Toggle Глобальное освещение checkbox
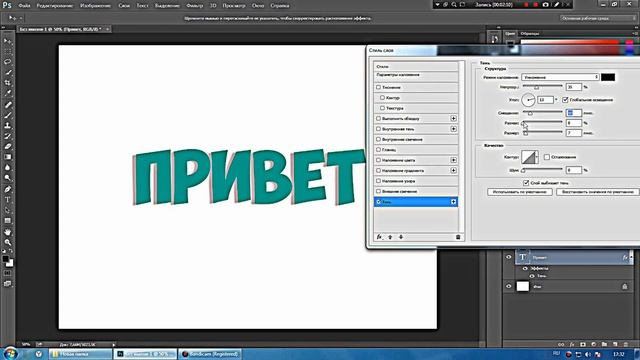This screenshot has height=360, width=640. (565, 100)
